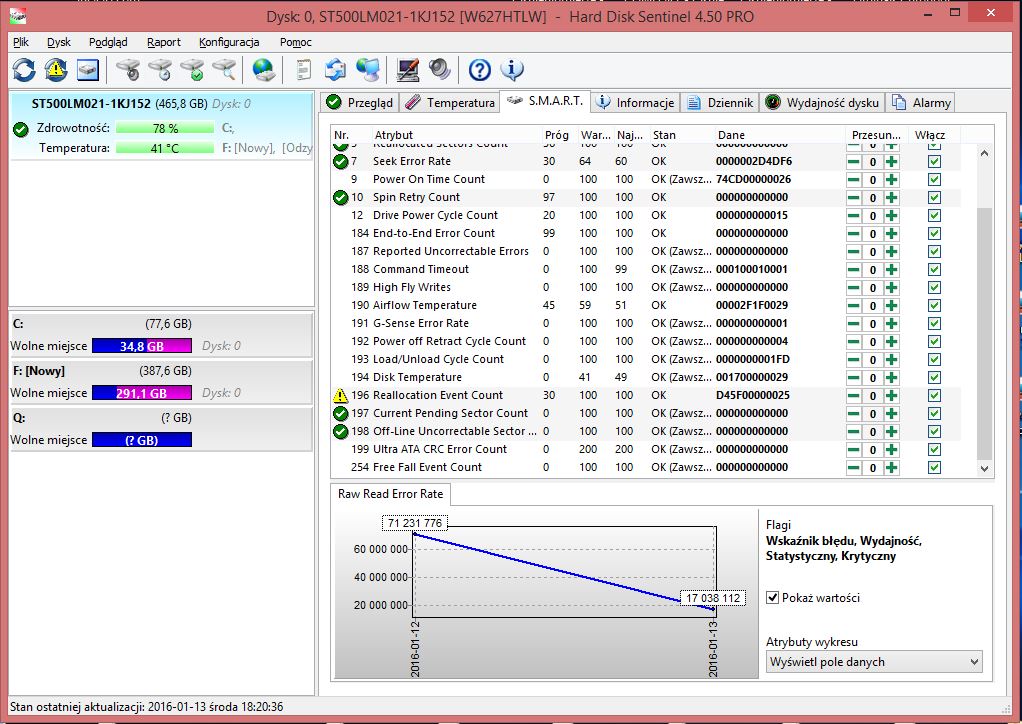Click the blue info bubble toolbar icon

coord(512,70)
